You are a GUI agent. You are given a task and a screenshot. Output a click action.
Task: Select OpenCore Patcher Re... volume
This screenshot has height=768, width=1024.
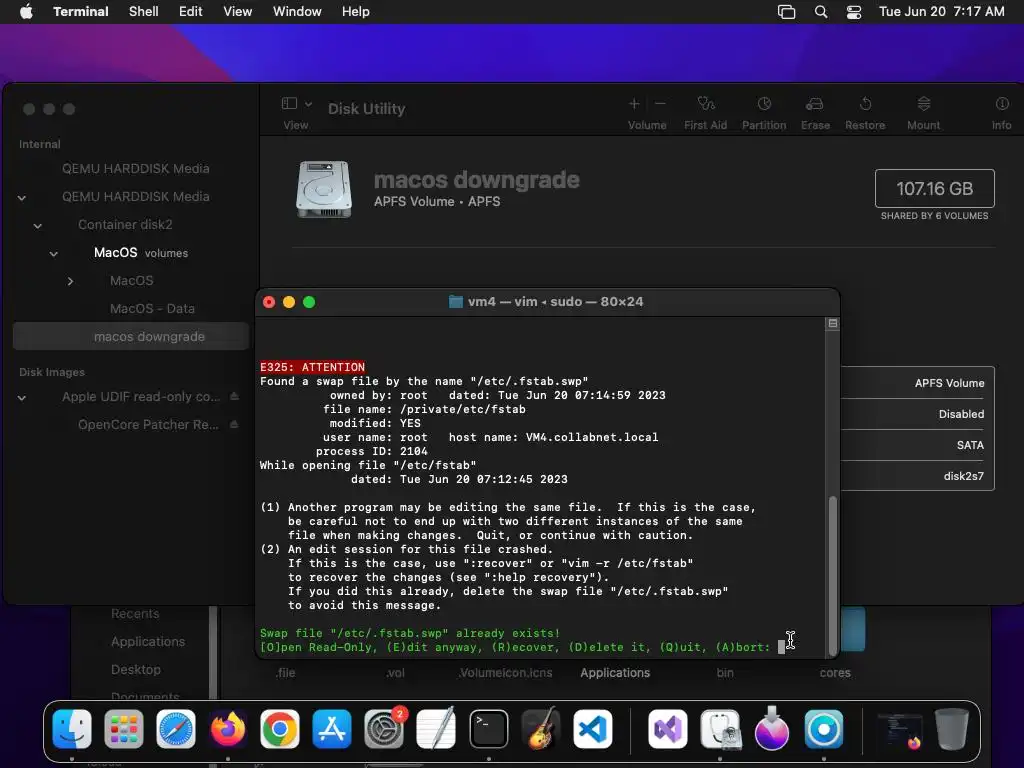tap(148, 424)
